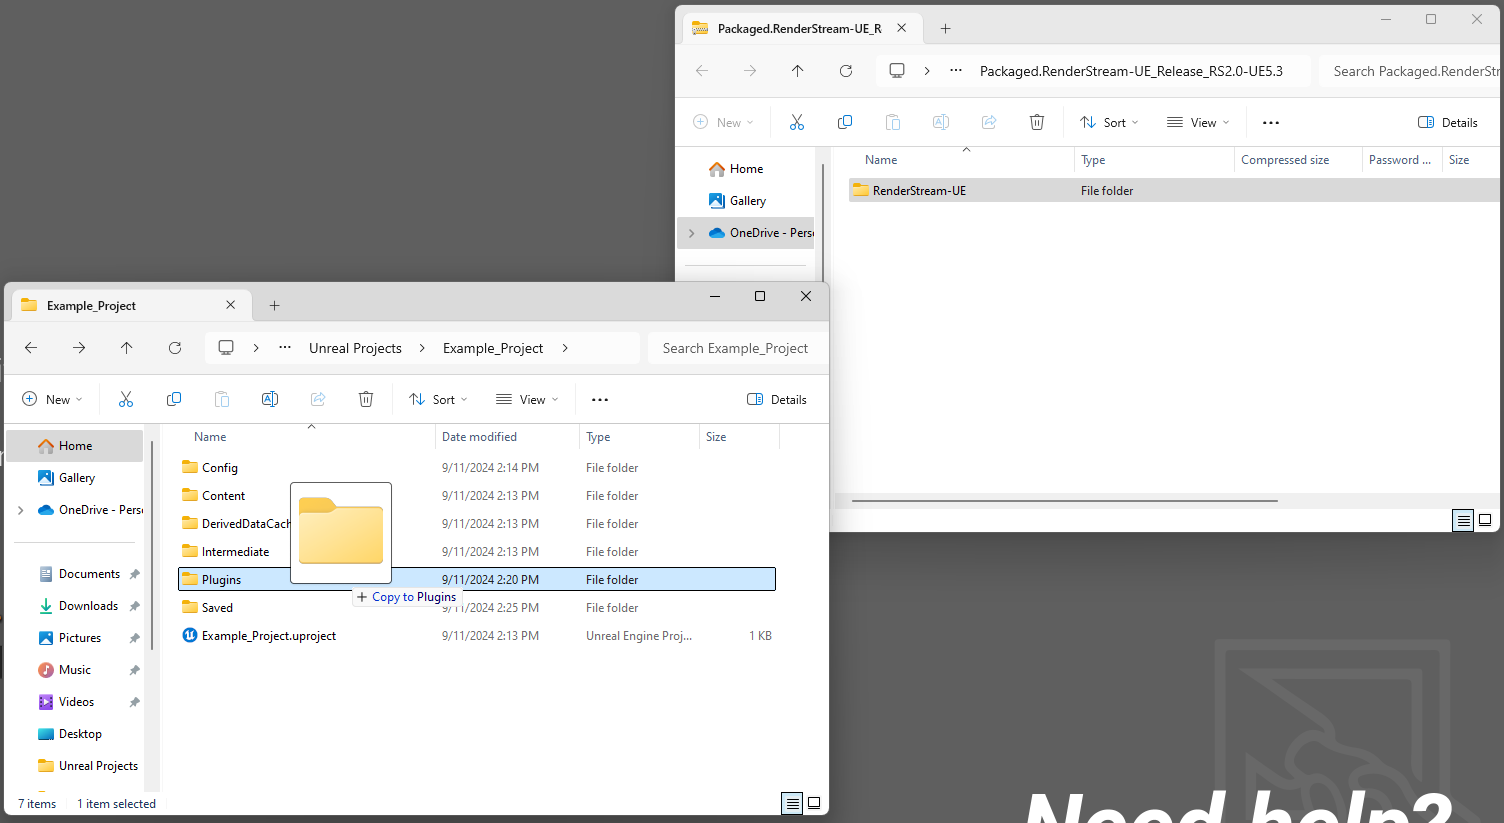Refresh the Example_Project folder view

[175, 348]
